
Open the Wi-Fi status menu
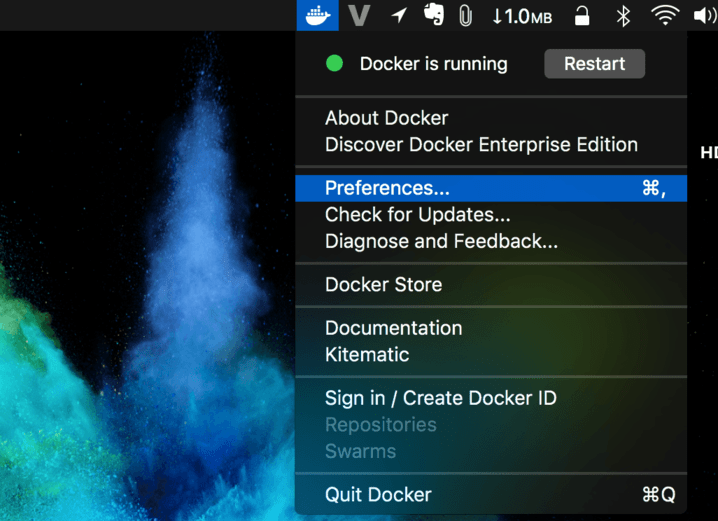click(x=665, y=16)
